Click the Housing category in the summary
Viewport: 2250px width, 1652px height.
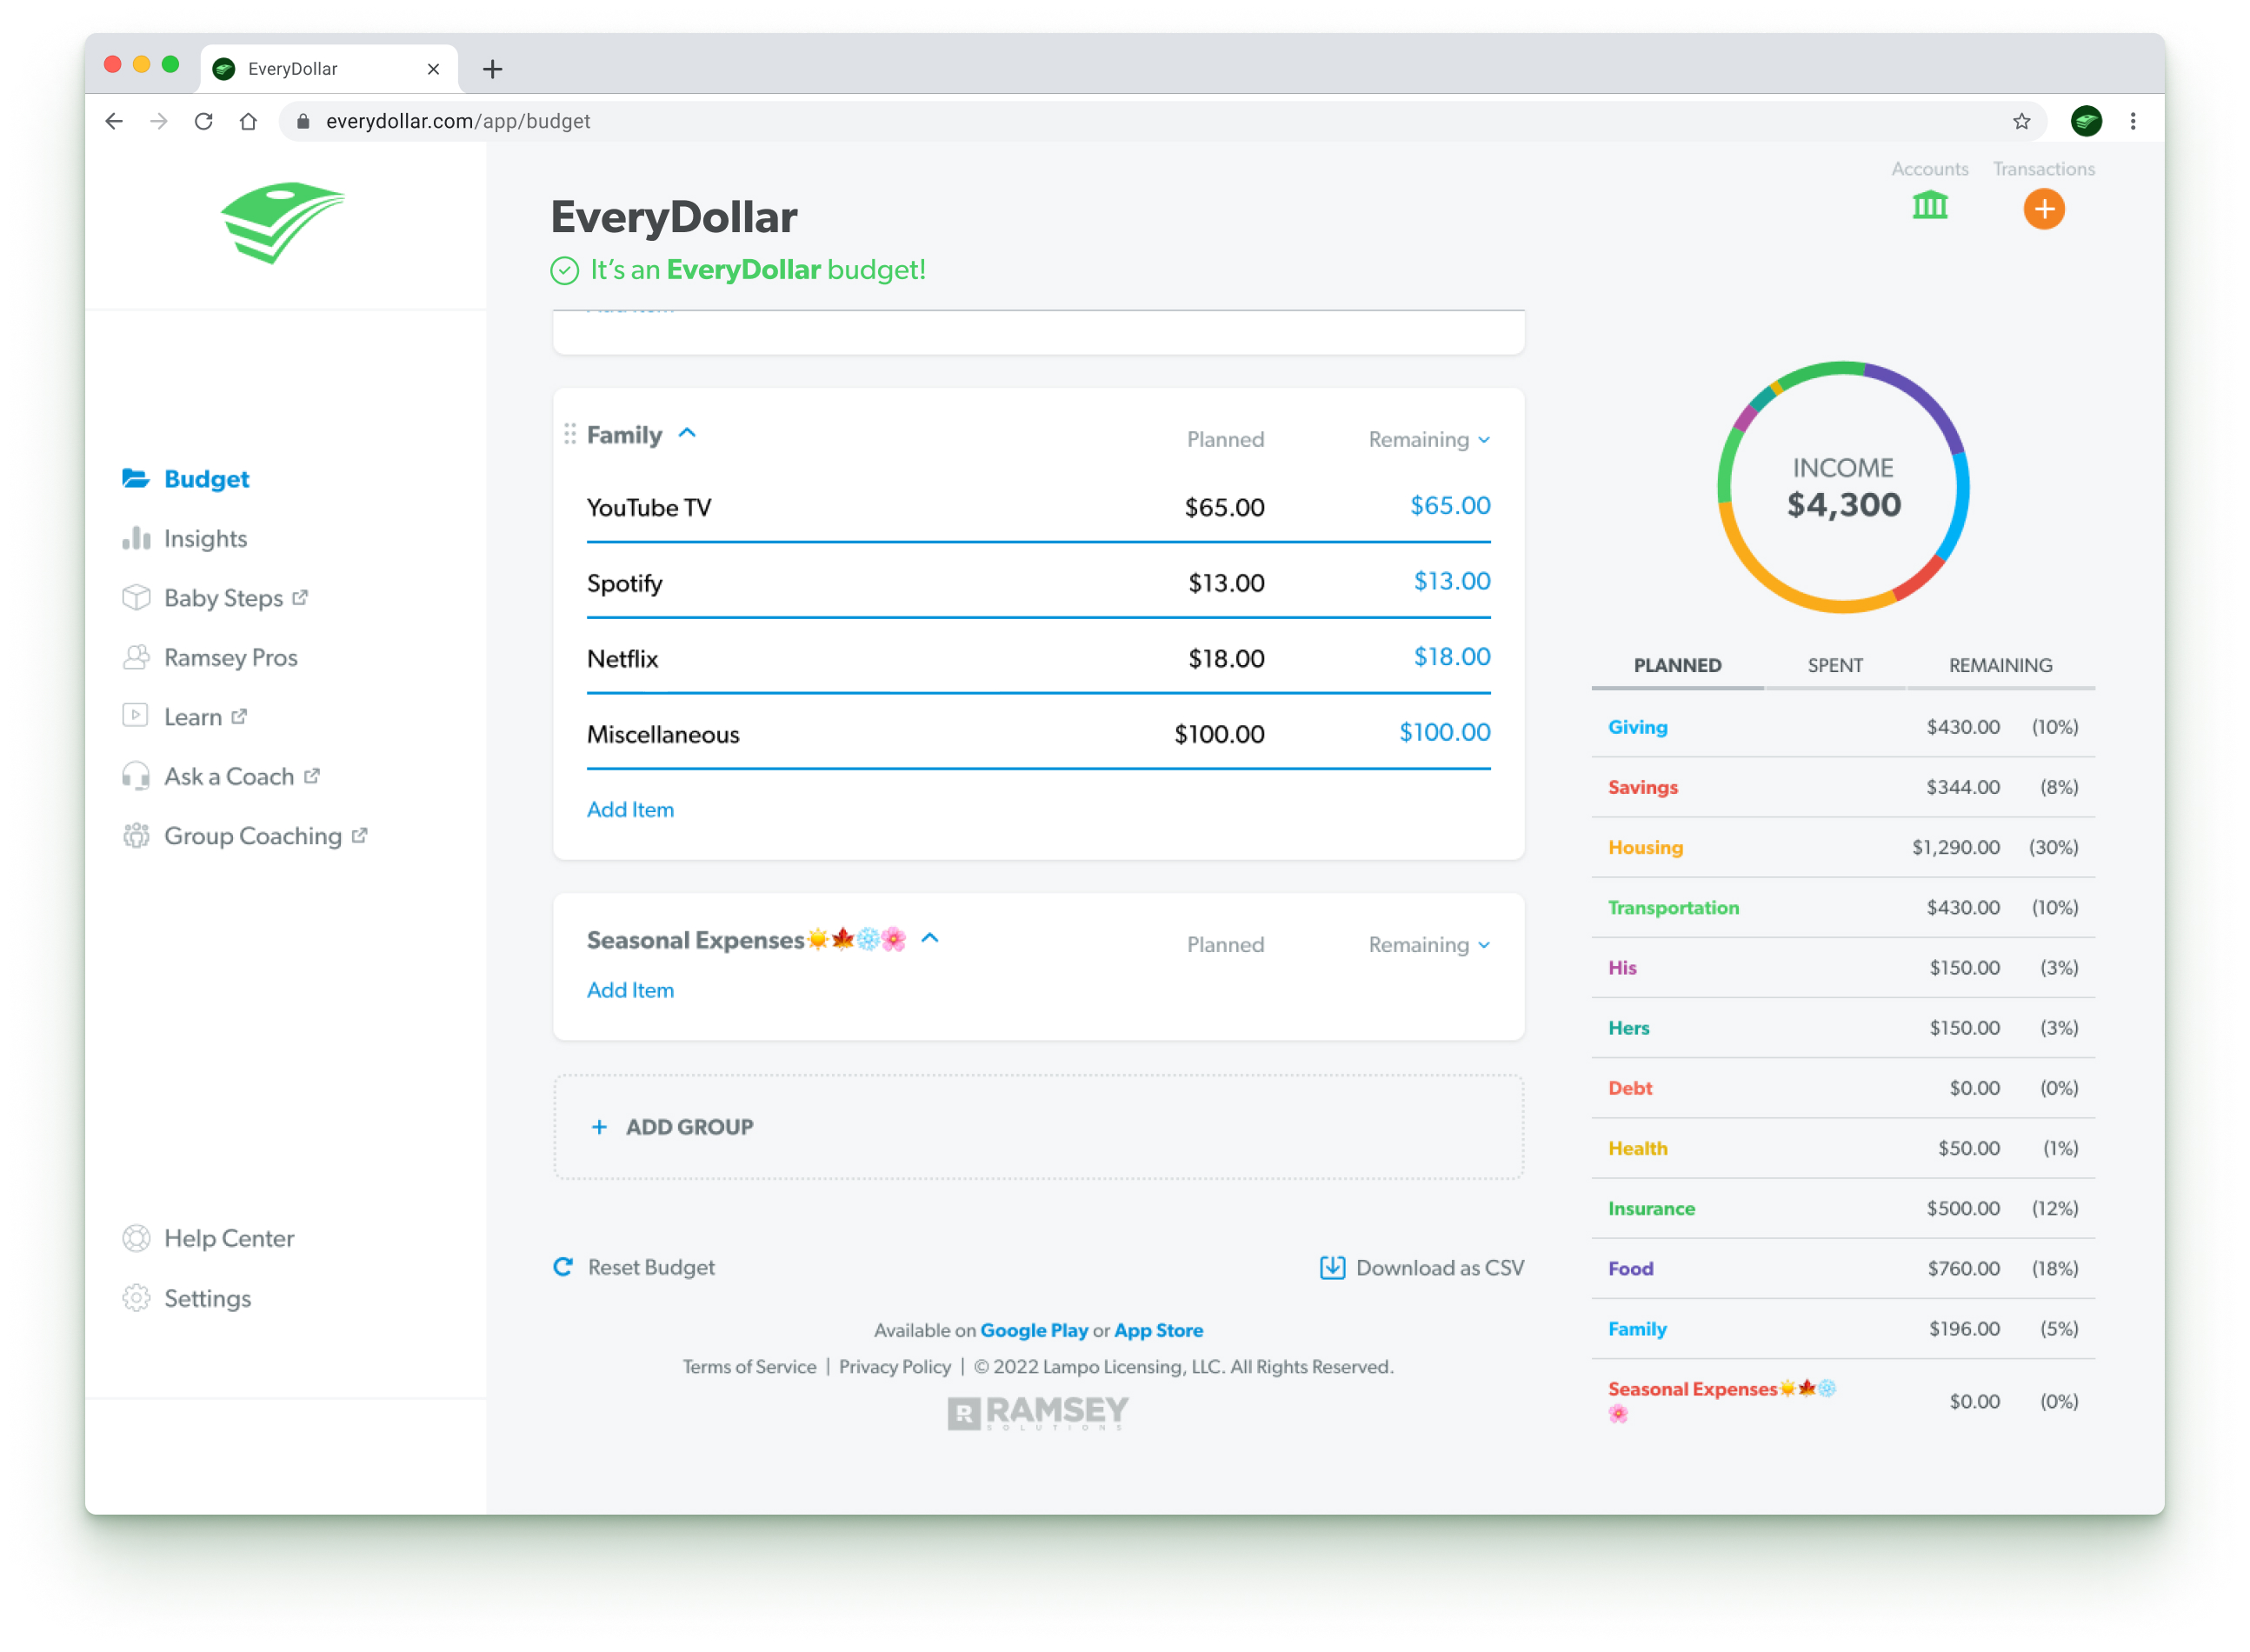[x=1645, y=847]
